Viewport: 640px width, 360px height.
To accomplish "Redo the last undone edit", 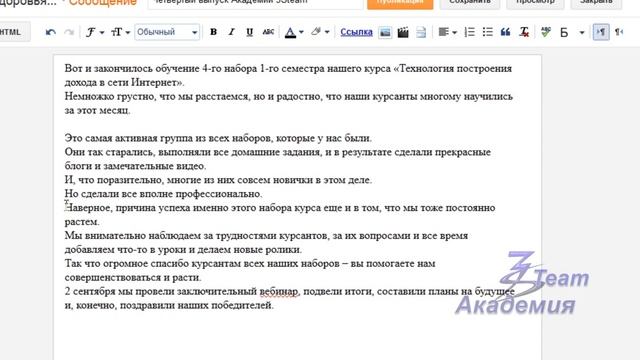I will coord(69,32).
